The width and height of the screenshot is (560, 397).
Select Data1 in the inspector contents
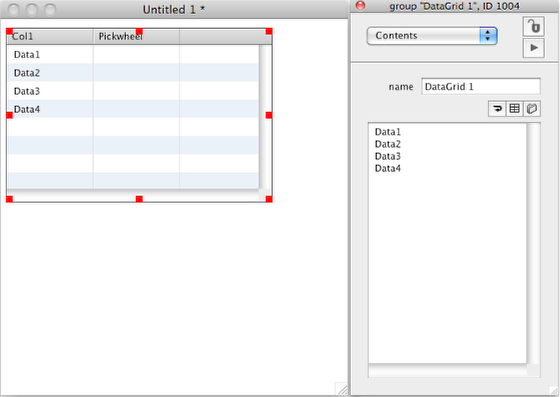(388, 132)
